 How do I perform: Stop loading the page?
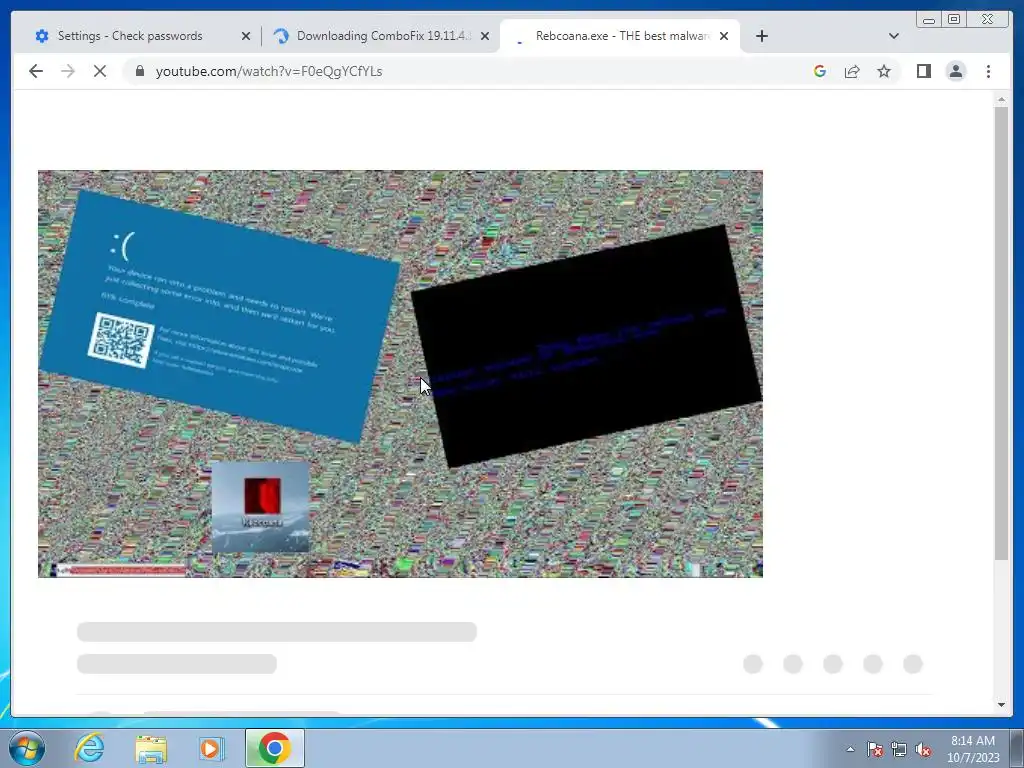pyautogui.click(x=100, y=71)
